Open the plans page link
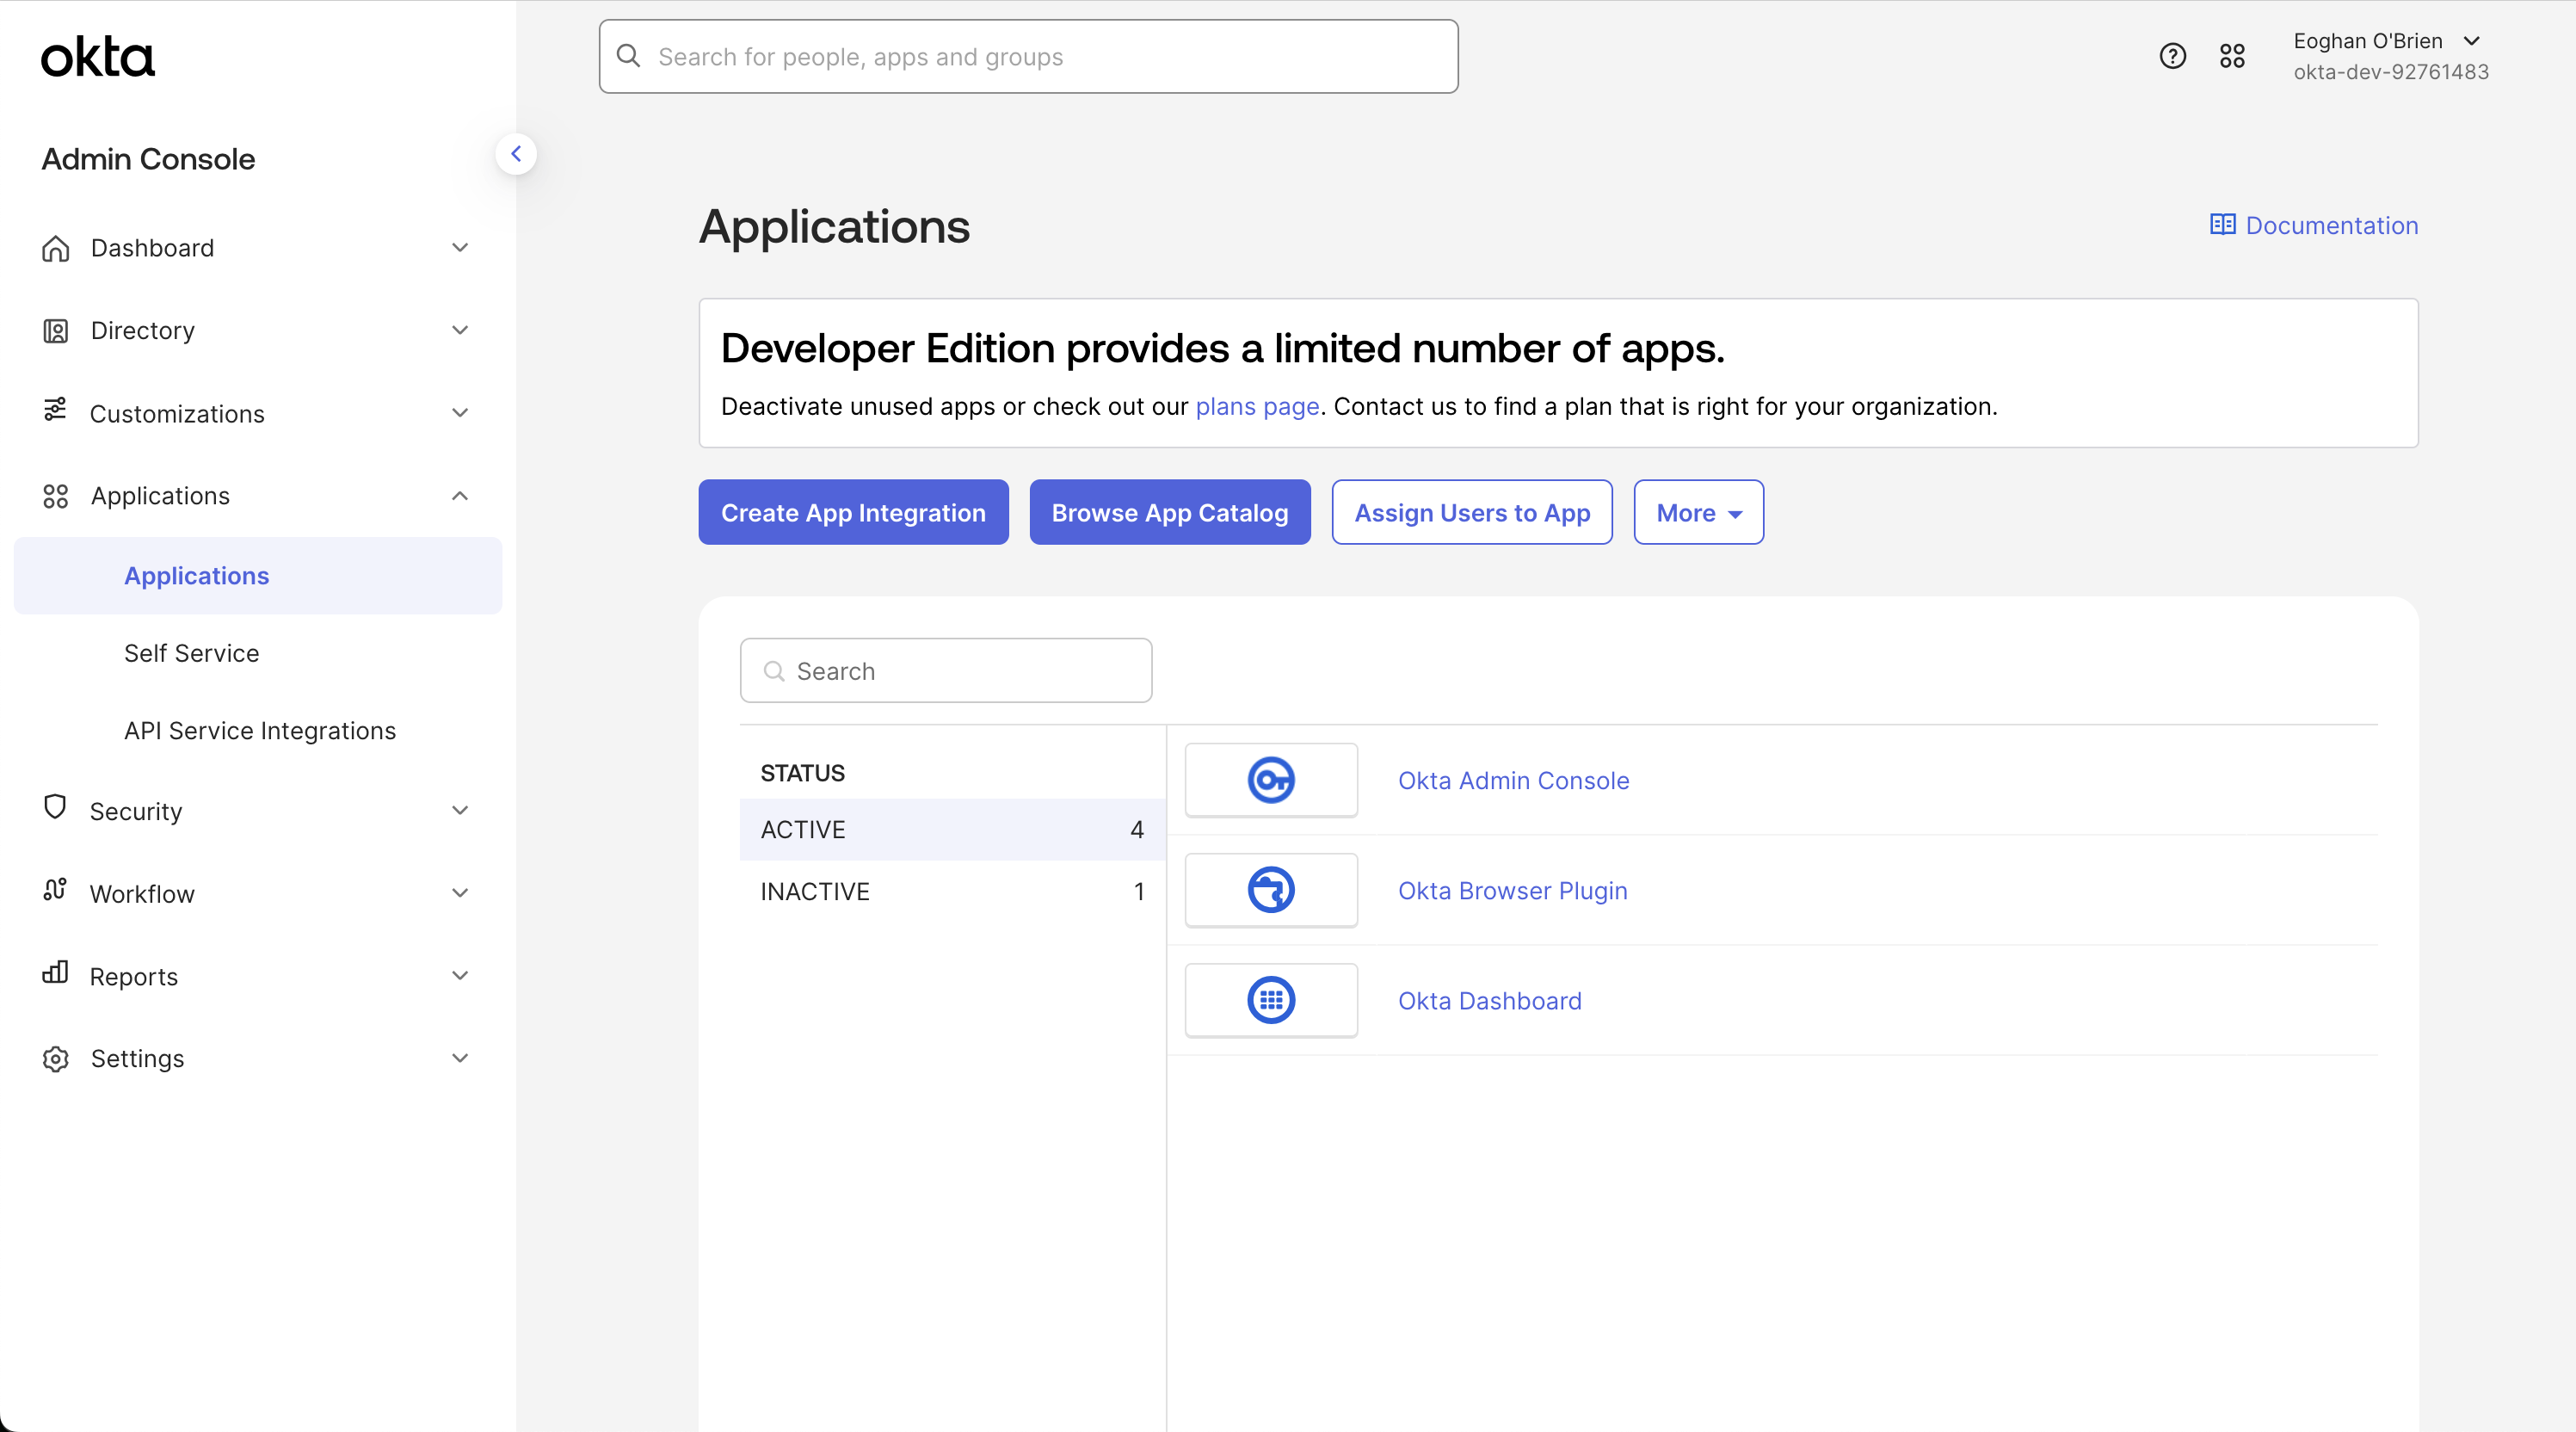 click(1256, 406)
